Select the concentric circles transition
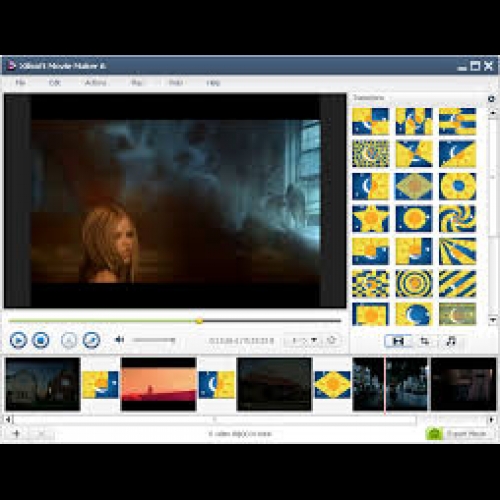This screenshot has width=500, height=500. point(414,283)
